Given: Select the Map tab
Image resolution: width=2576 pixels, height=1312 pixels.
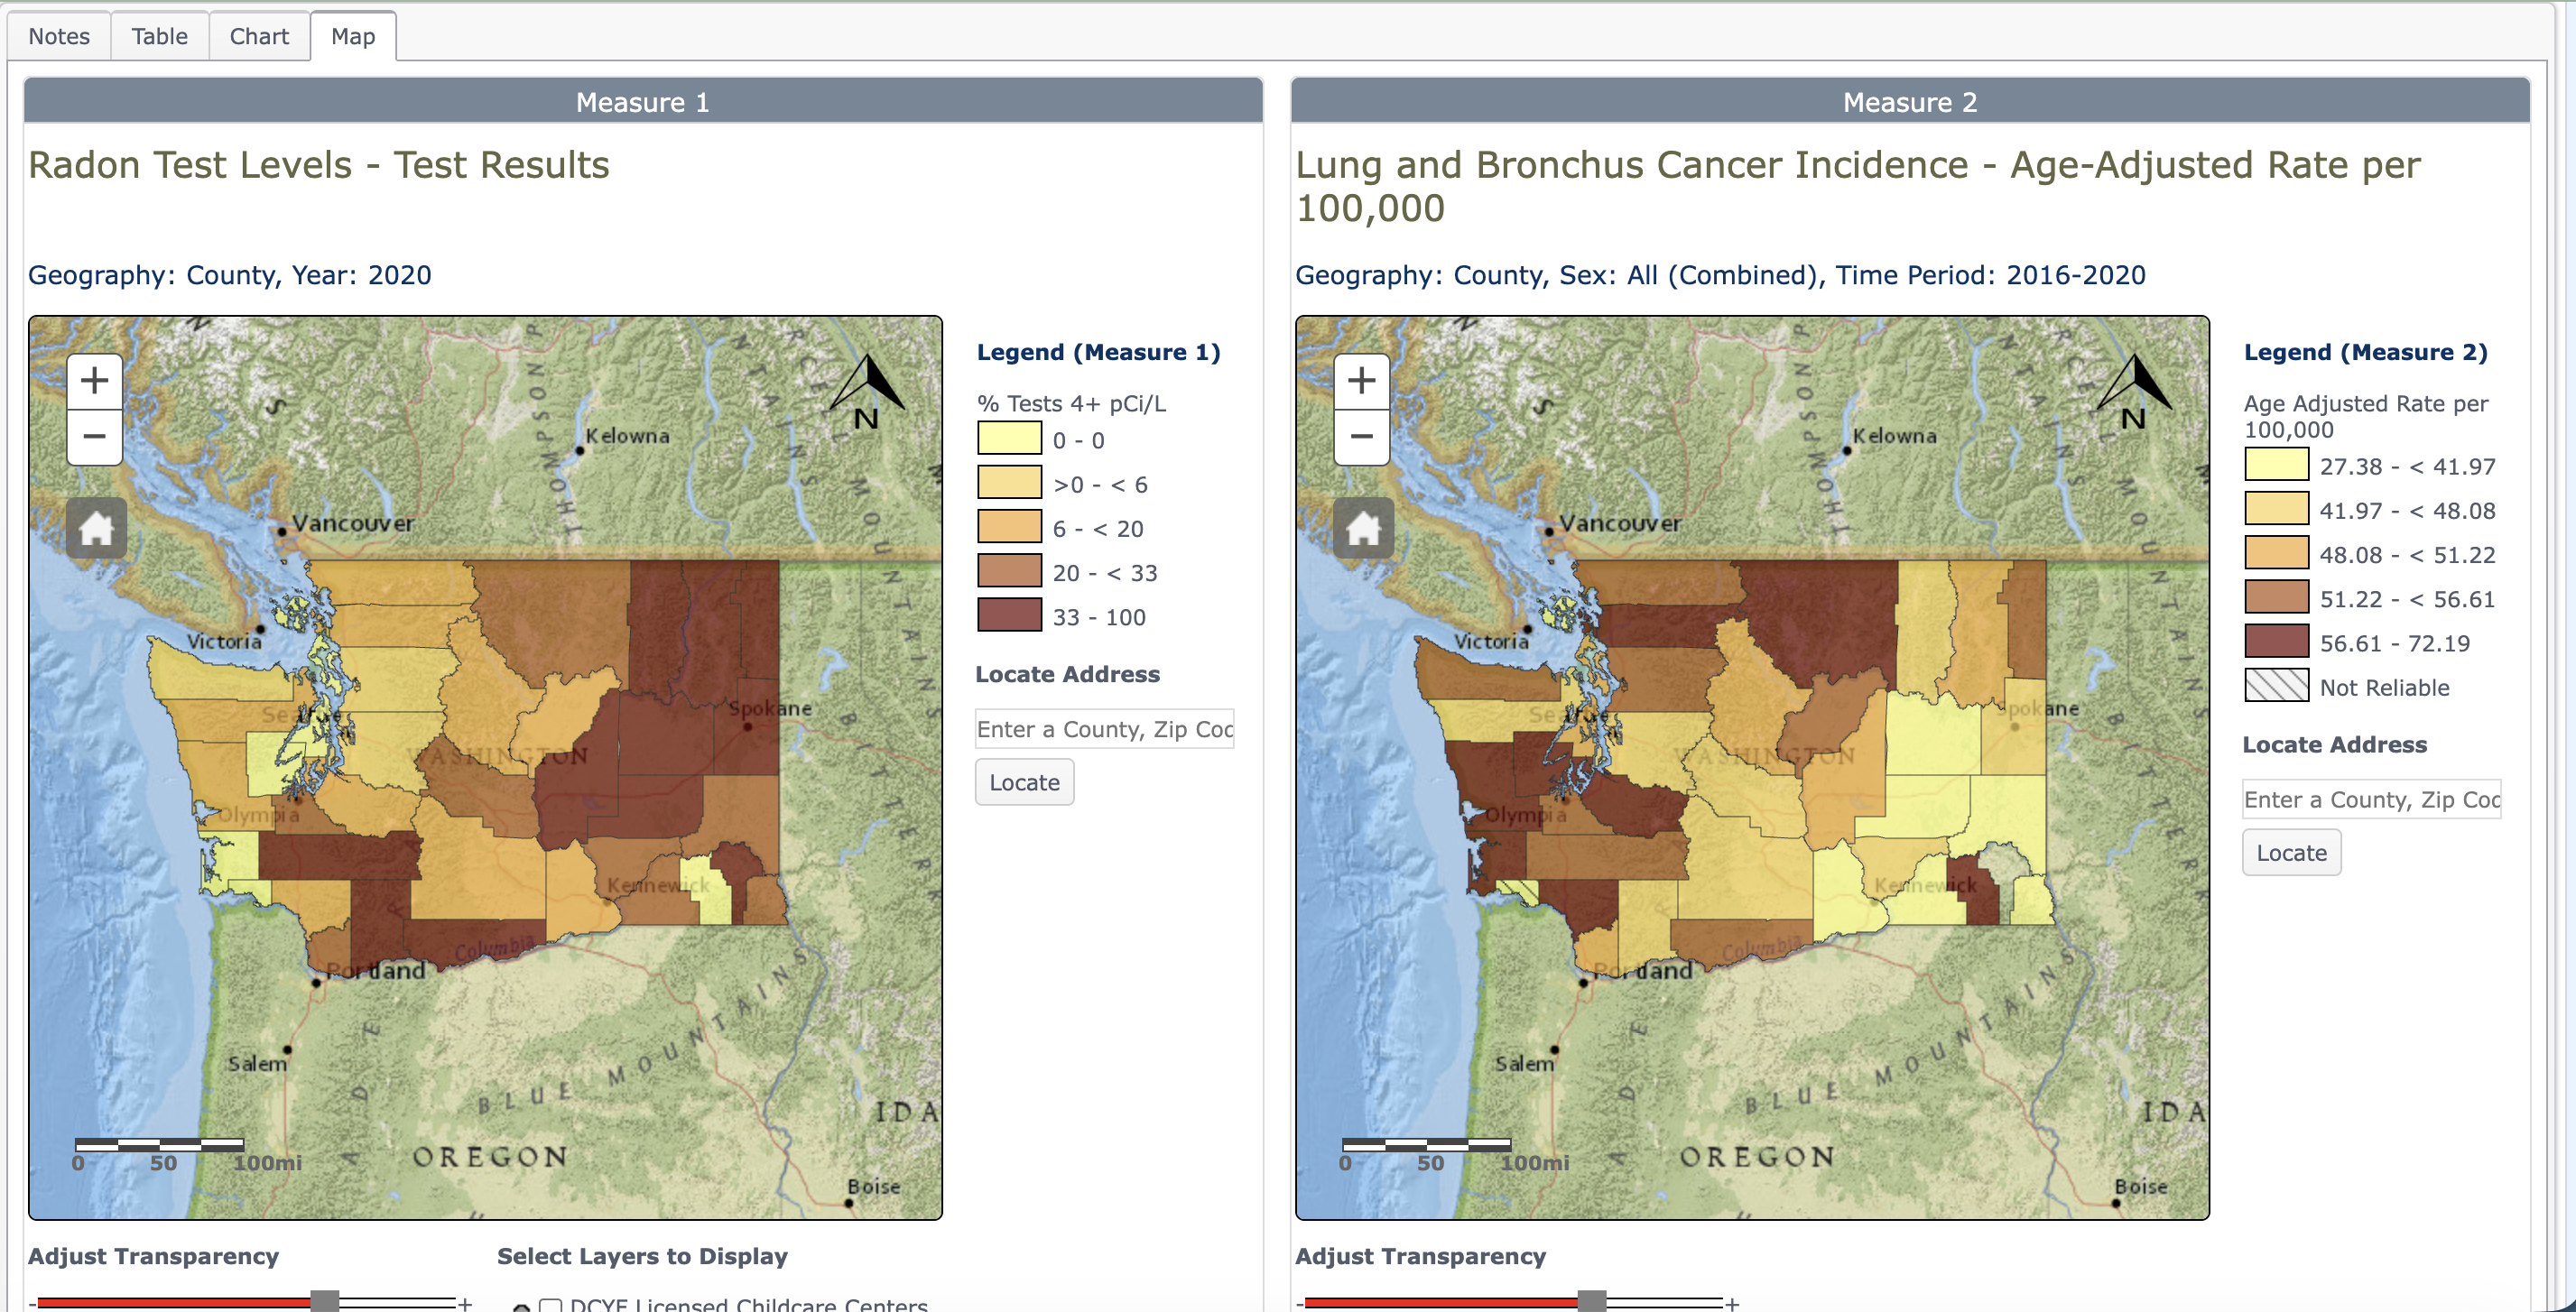Looking at the screenshot, I should coord(353,36).
